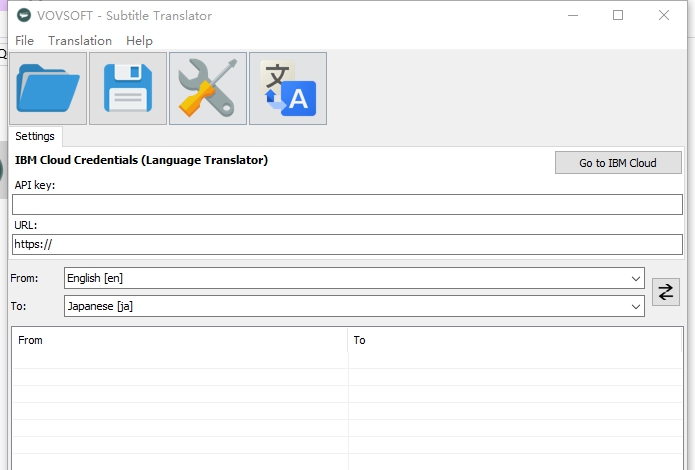This screenshot has height=470, width=695.
Task: Click the VOVSOFT app icon in title bar
Action: pos(24,16)
